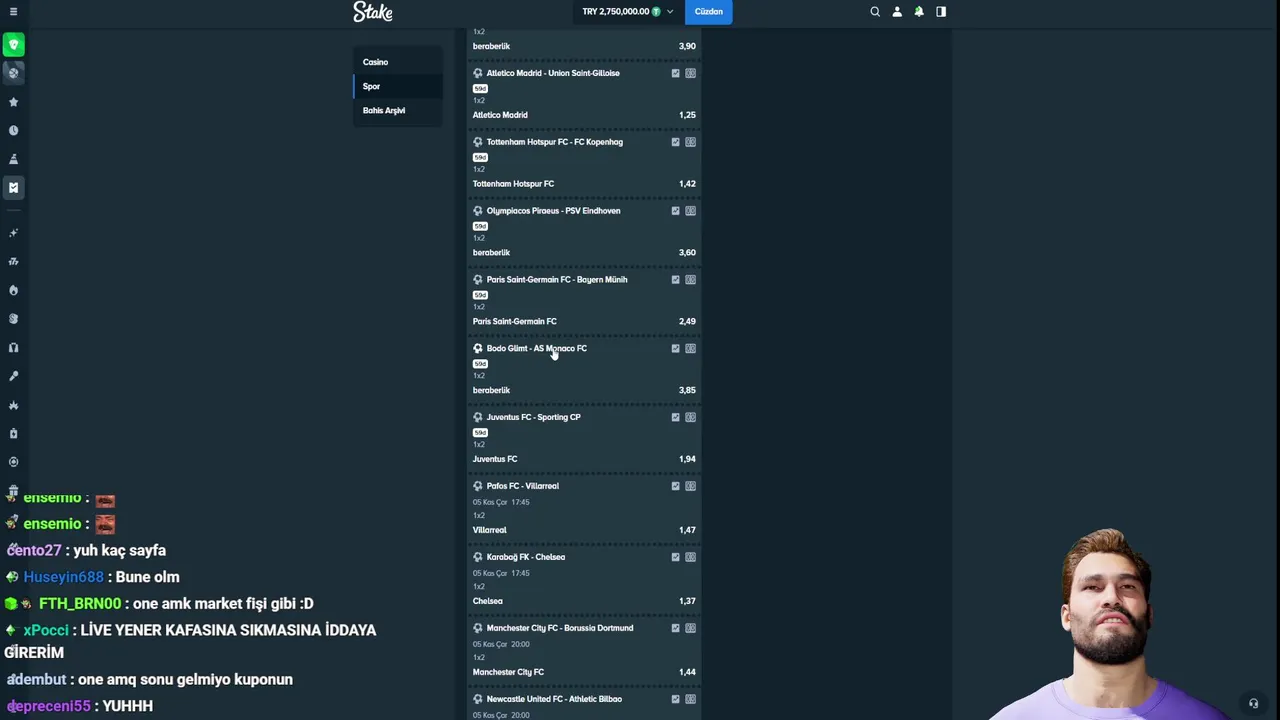Toggle the side panel layout icon
The width and height of the screenshot is (1280, 720).
pyautogui.click(x=941, y=12)
